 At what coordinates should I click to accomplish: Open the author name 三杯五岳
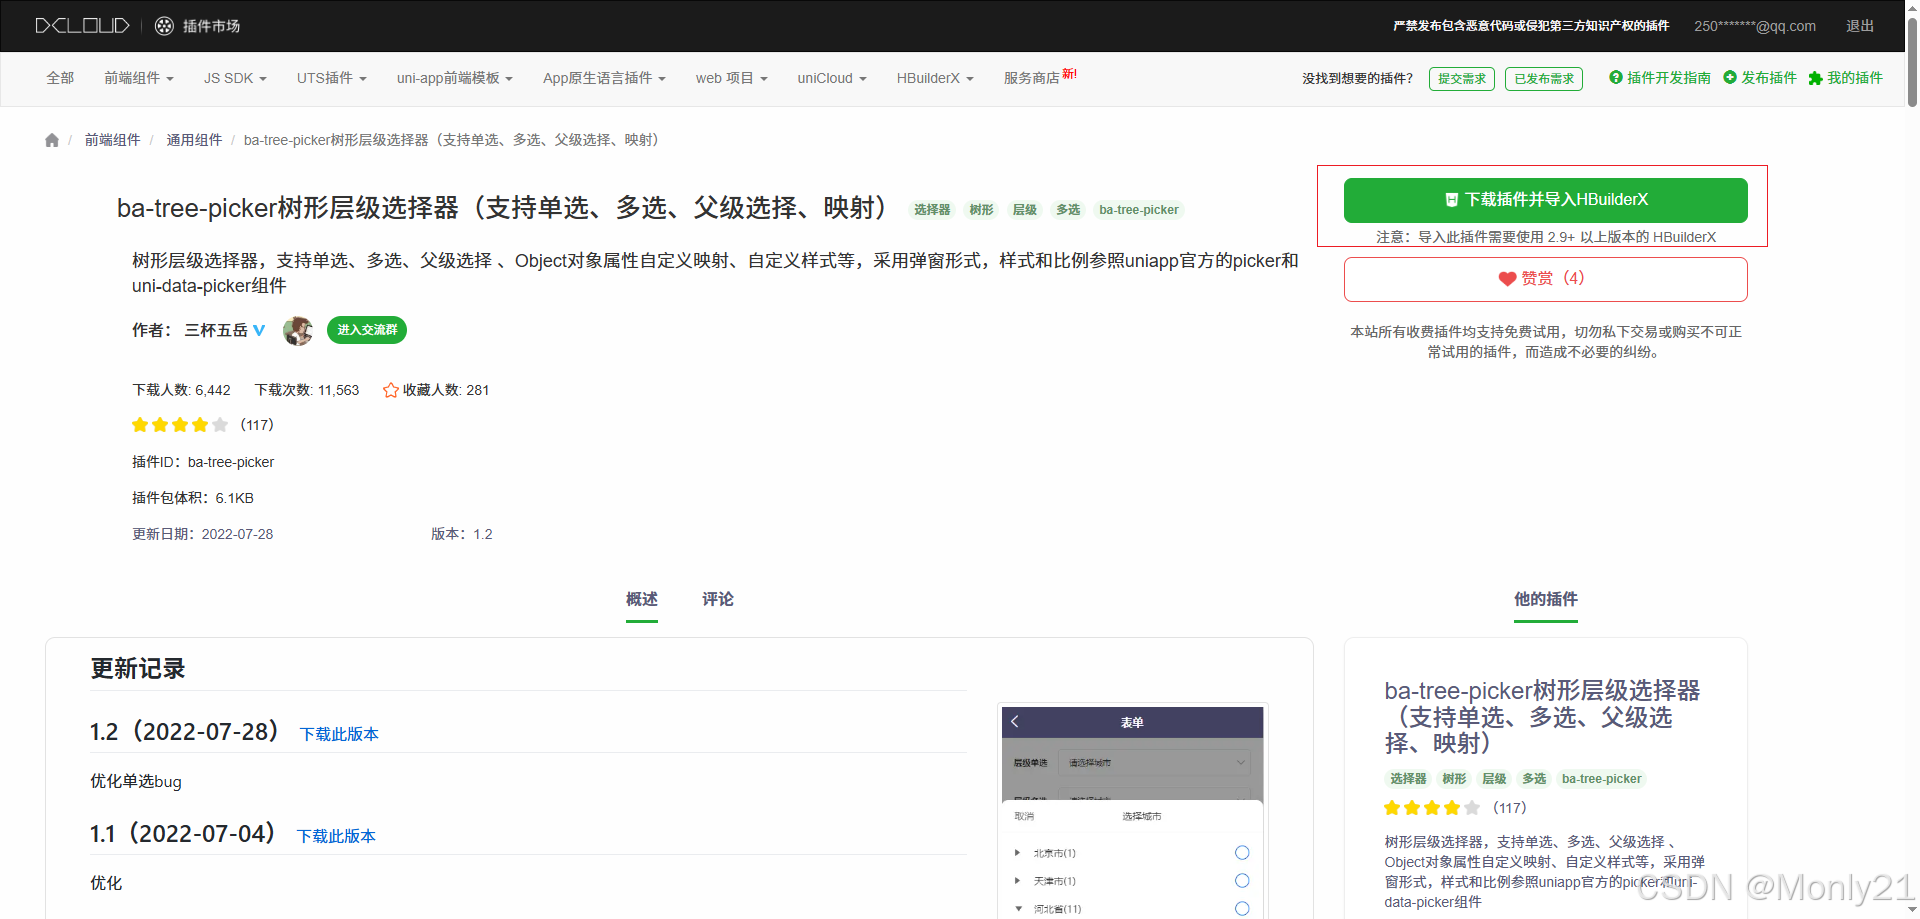pyautogui.click(x=216, y=330)
